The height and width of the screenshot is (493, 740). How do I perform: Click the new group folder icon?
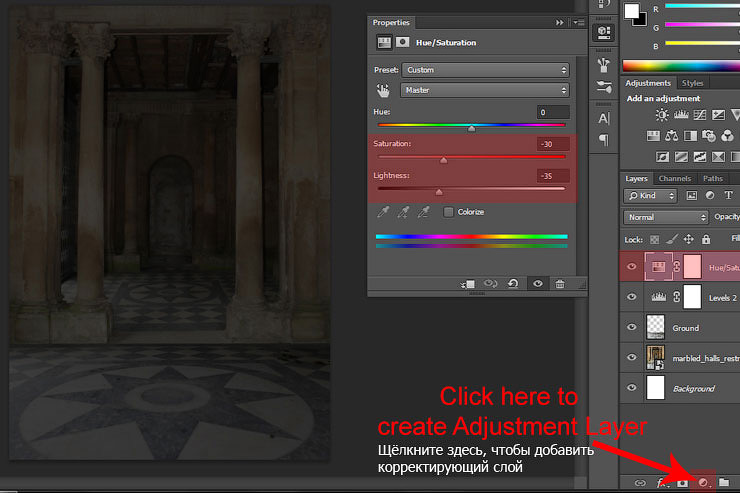(724, 483)
